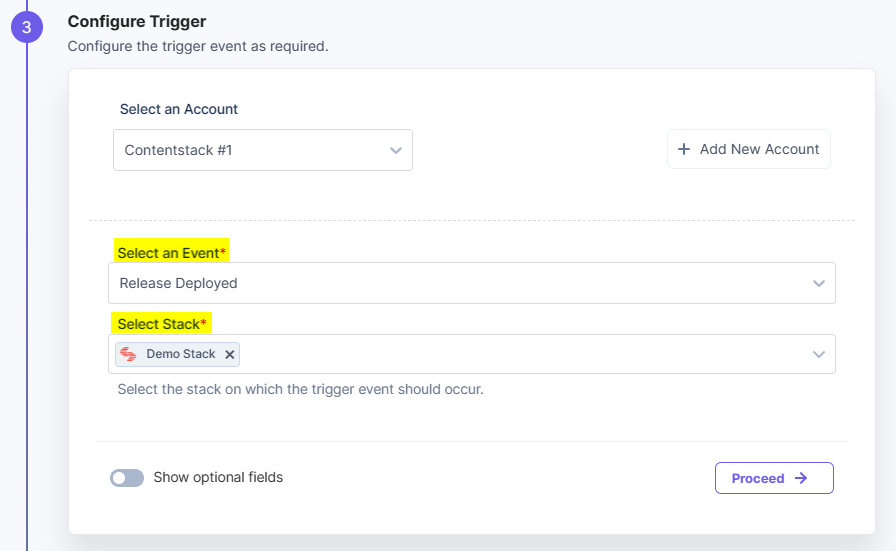This screenshot has width=896, height=551.
Task: Click the highlighted Select Stack label
Action: coord(162,324)
